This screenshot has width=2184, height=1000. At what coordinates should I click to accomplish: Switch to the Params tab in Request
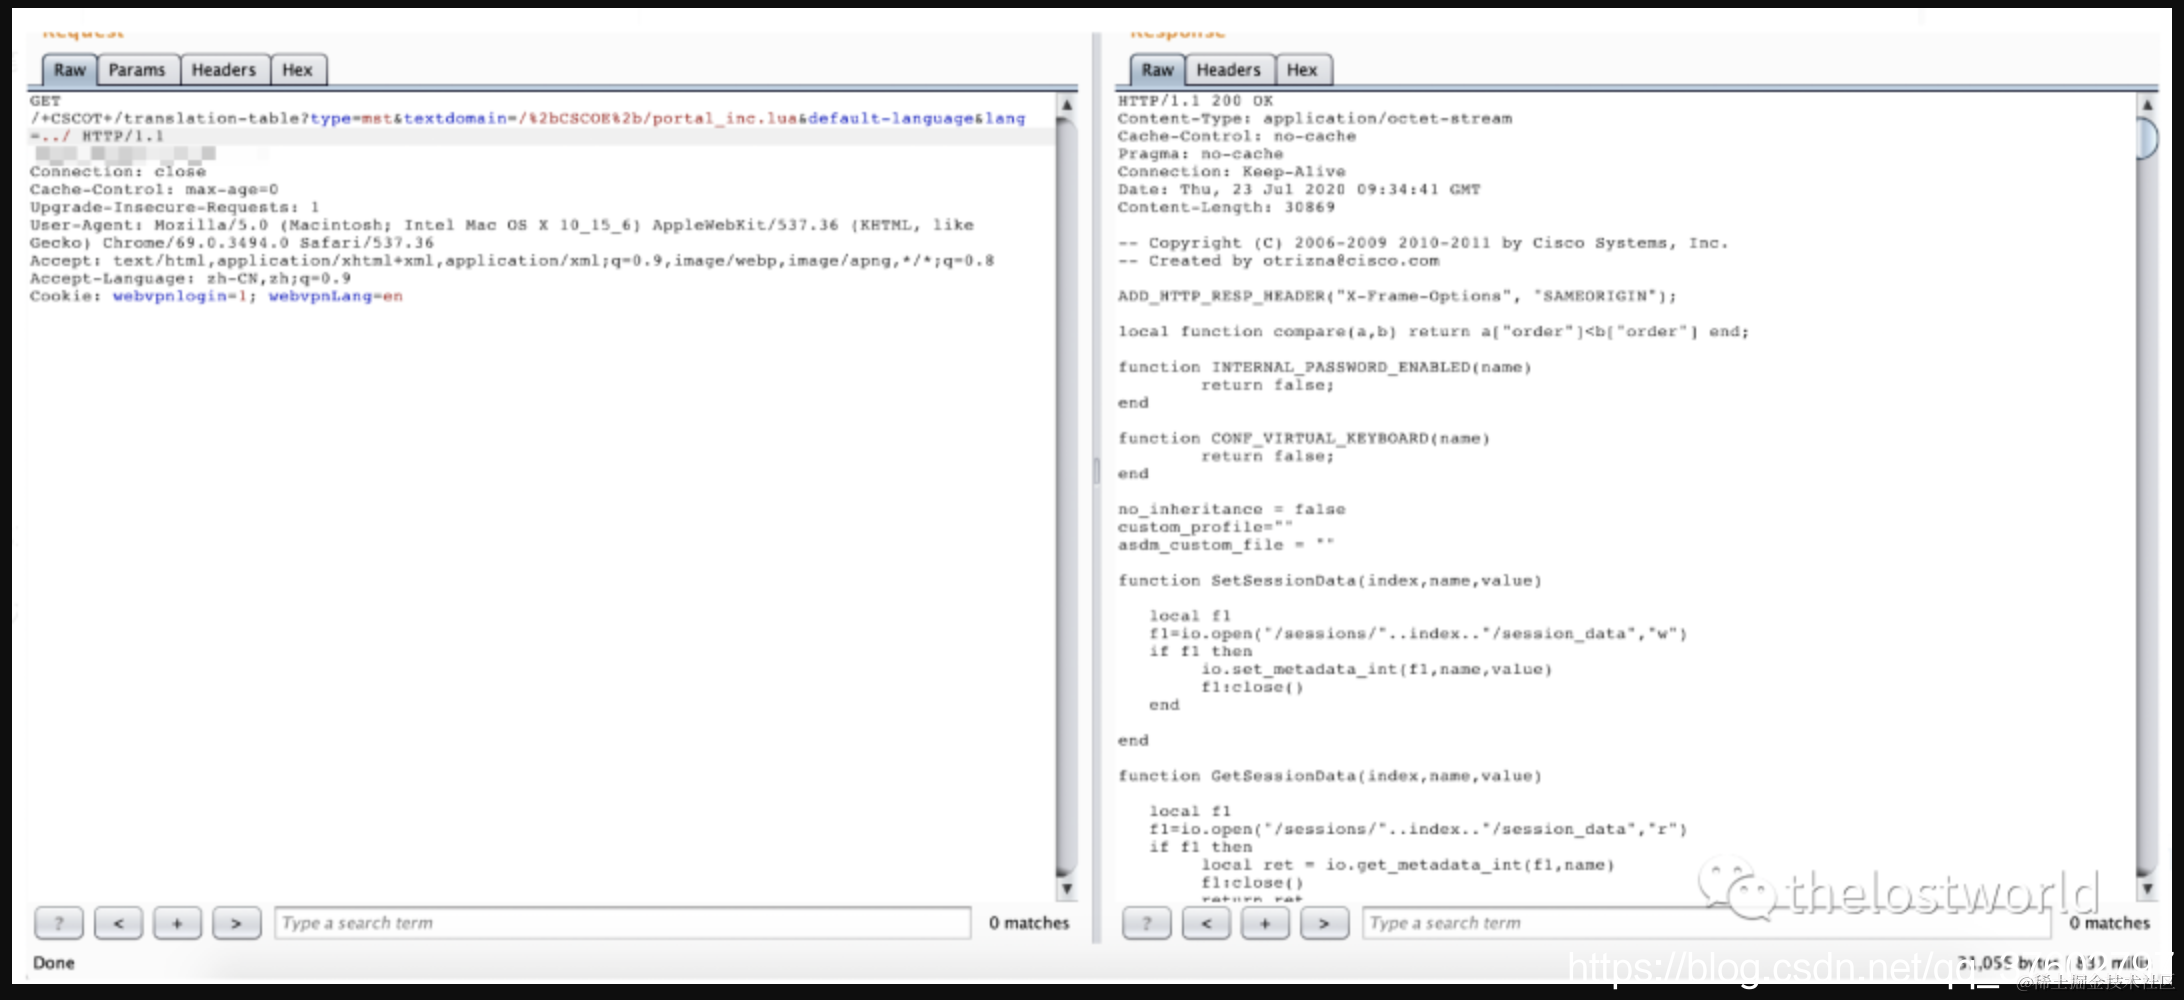pyautogui.click(x=137, y=70)
